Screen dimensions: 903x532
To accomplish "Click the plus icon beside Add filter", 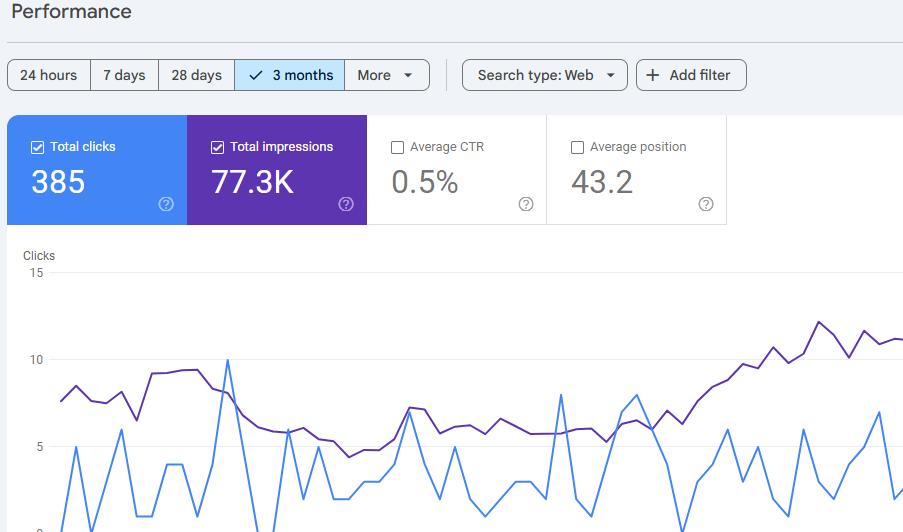I will coord(653,75).
